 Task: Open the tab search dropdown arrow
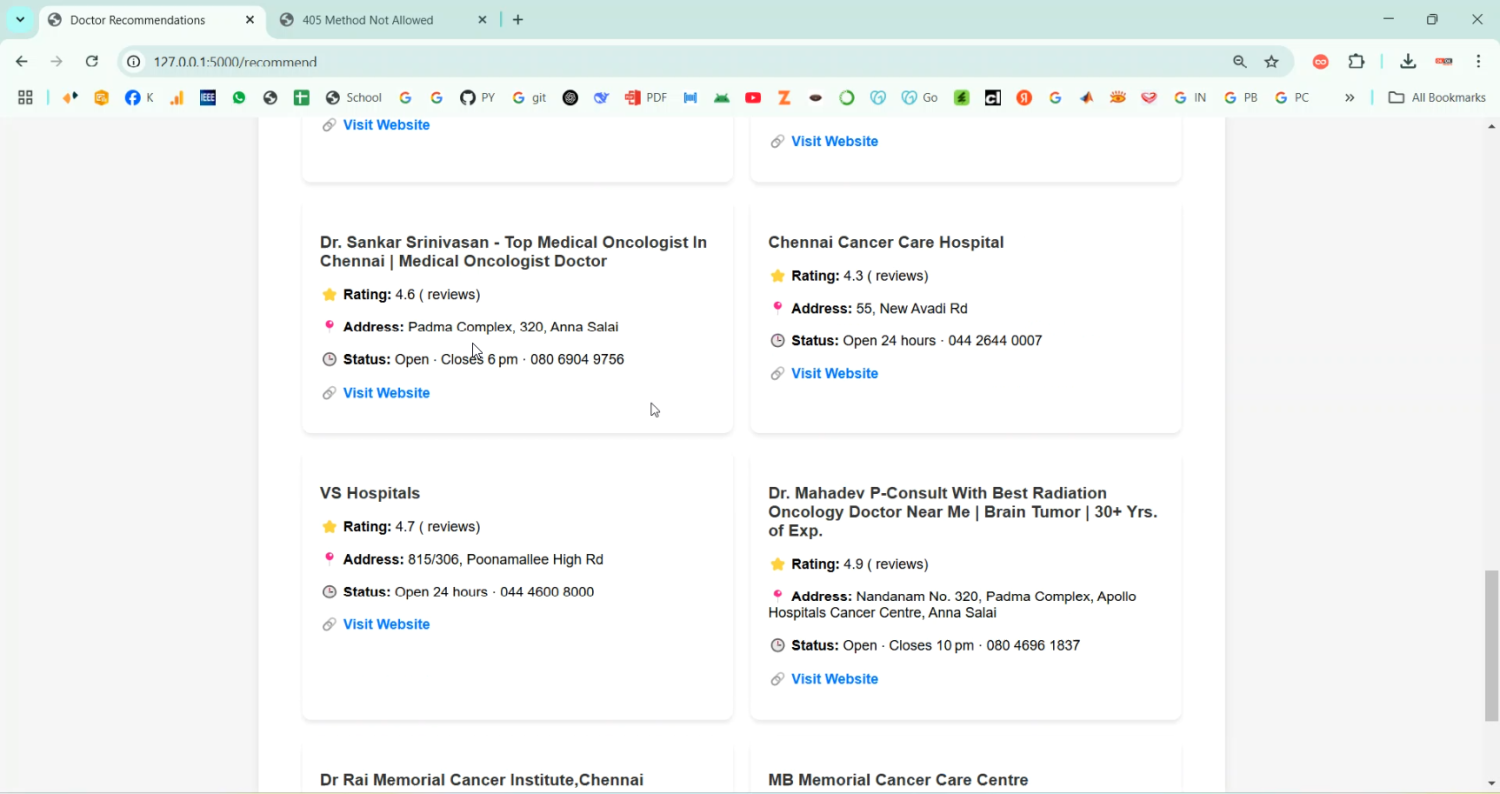pyautogui.click(x=20, y=20)
